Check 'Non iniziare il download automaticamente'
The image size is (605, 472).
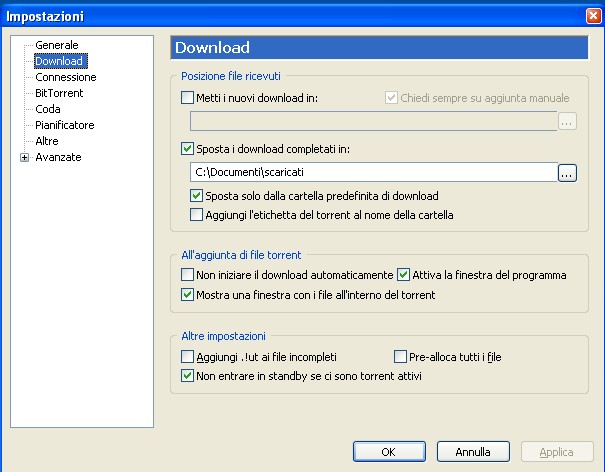187,275
